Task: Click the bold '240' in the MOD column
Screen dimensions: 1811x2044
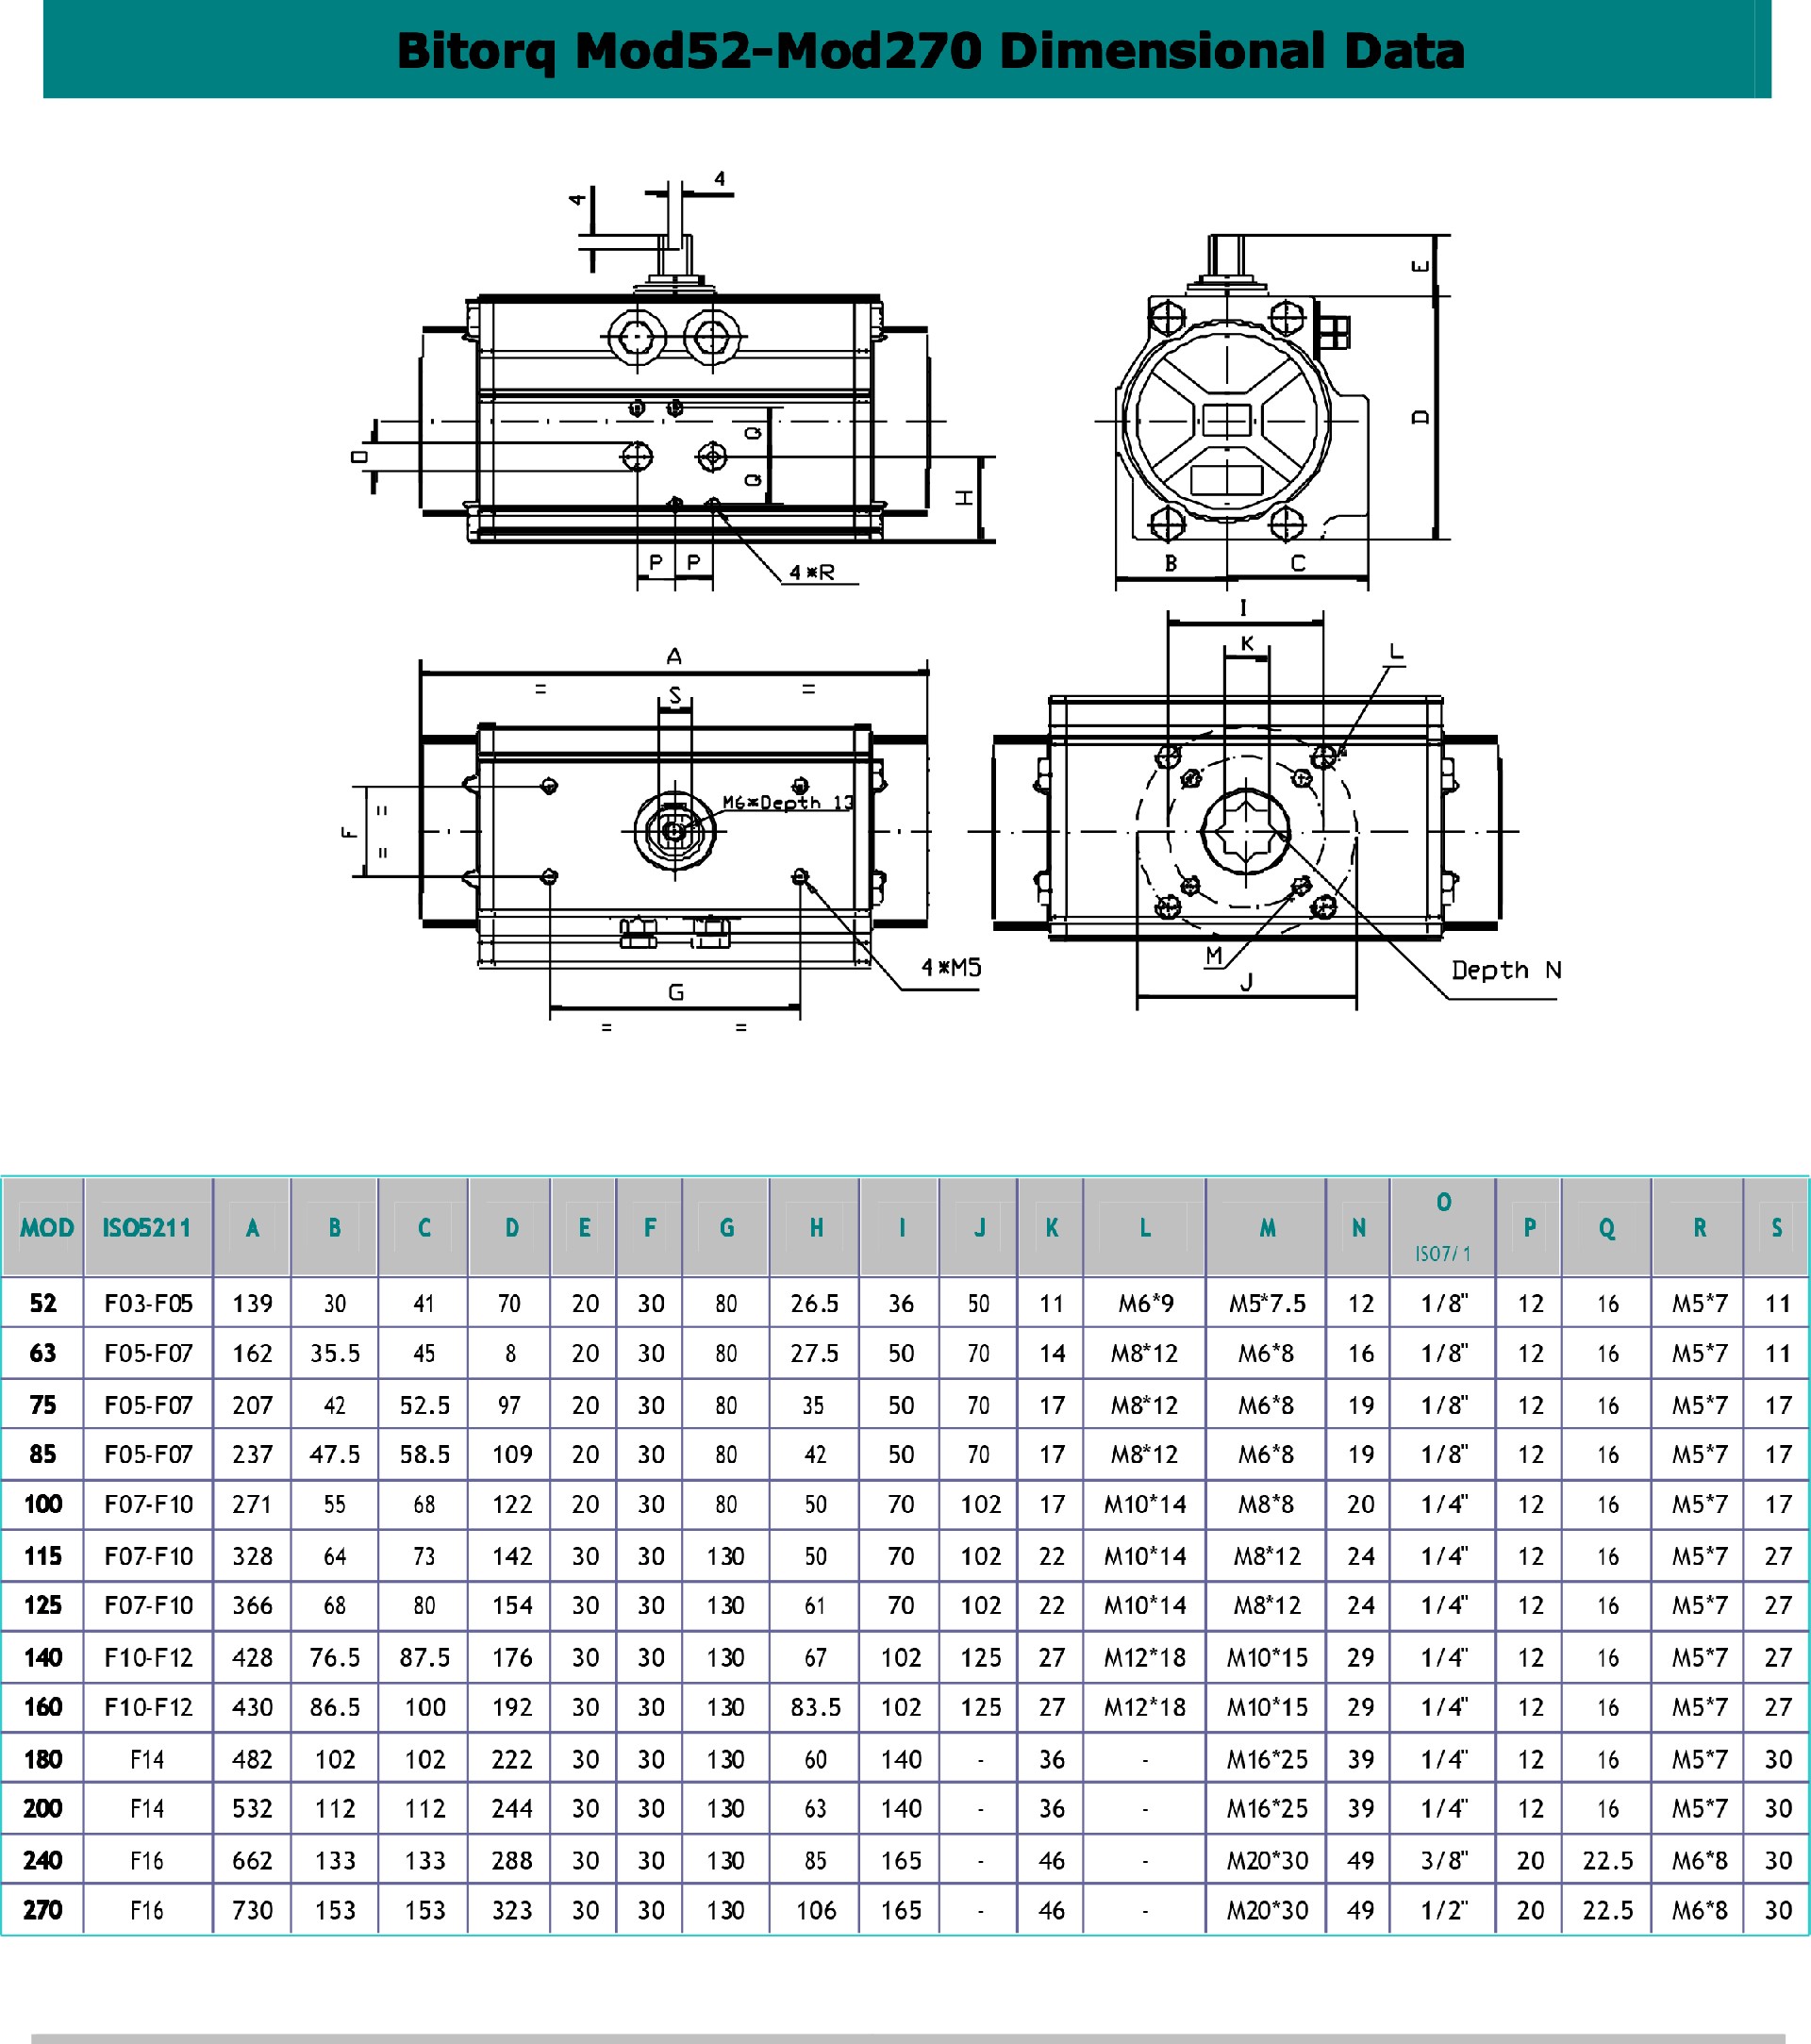Action: (x=43, y=1861)
